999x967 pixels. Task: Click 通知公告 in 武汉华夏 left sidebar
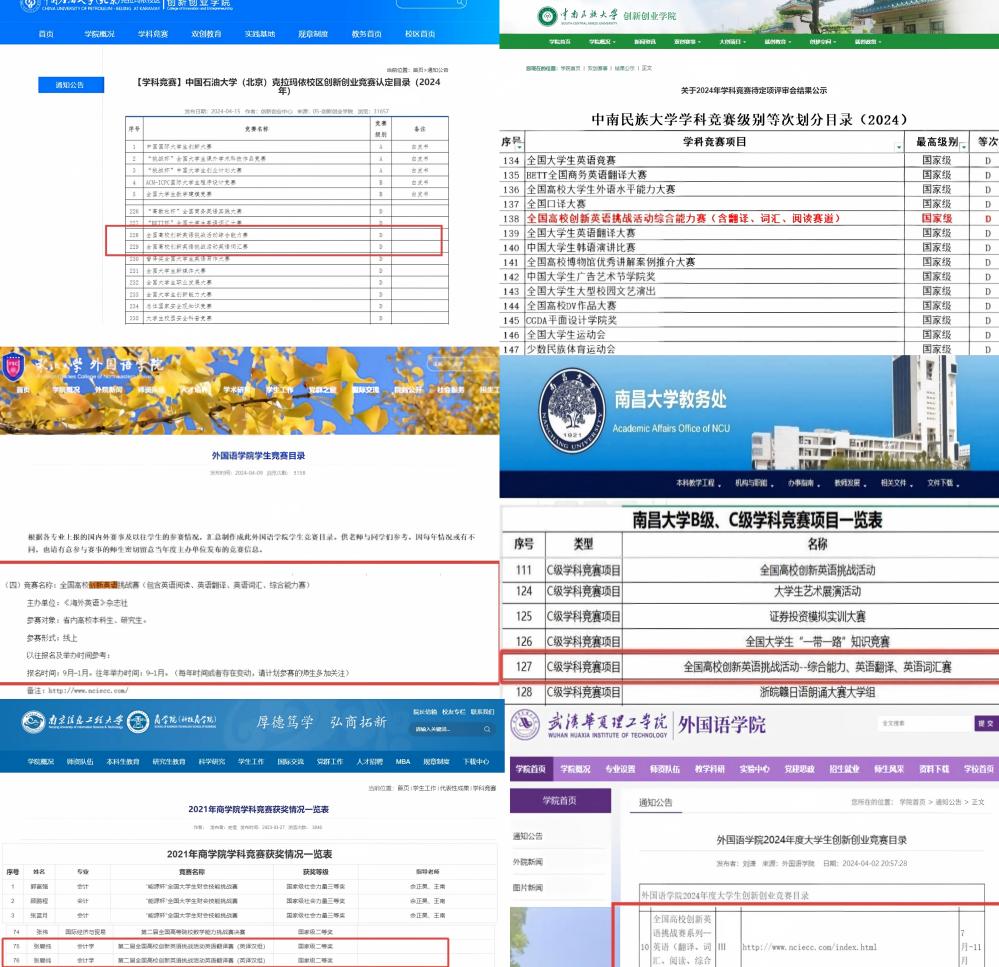[528, 836]
